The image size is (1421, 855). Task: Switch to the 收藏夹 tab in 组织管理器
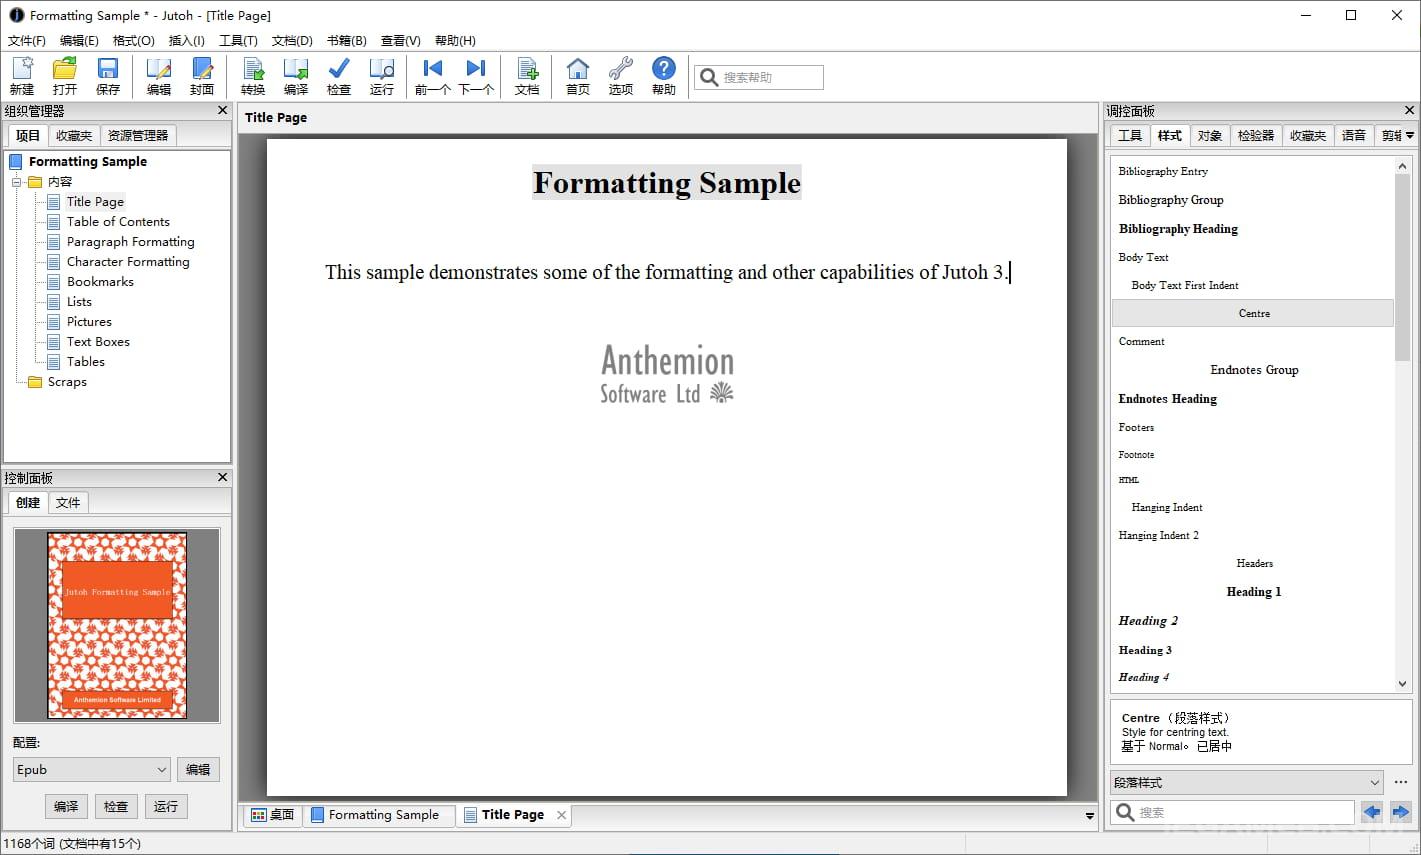(x=74, y=135)
